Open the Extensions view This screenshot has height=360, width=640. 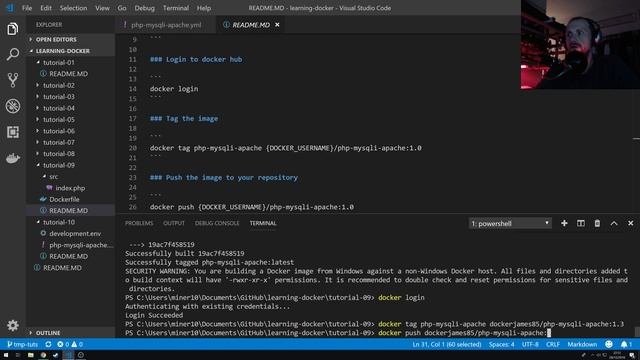13,132
